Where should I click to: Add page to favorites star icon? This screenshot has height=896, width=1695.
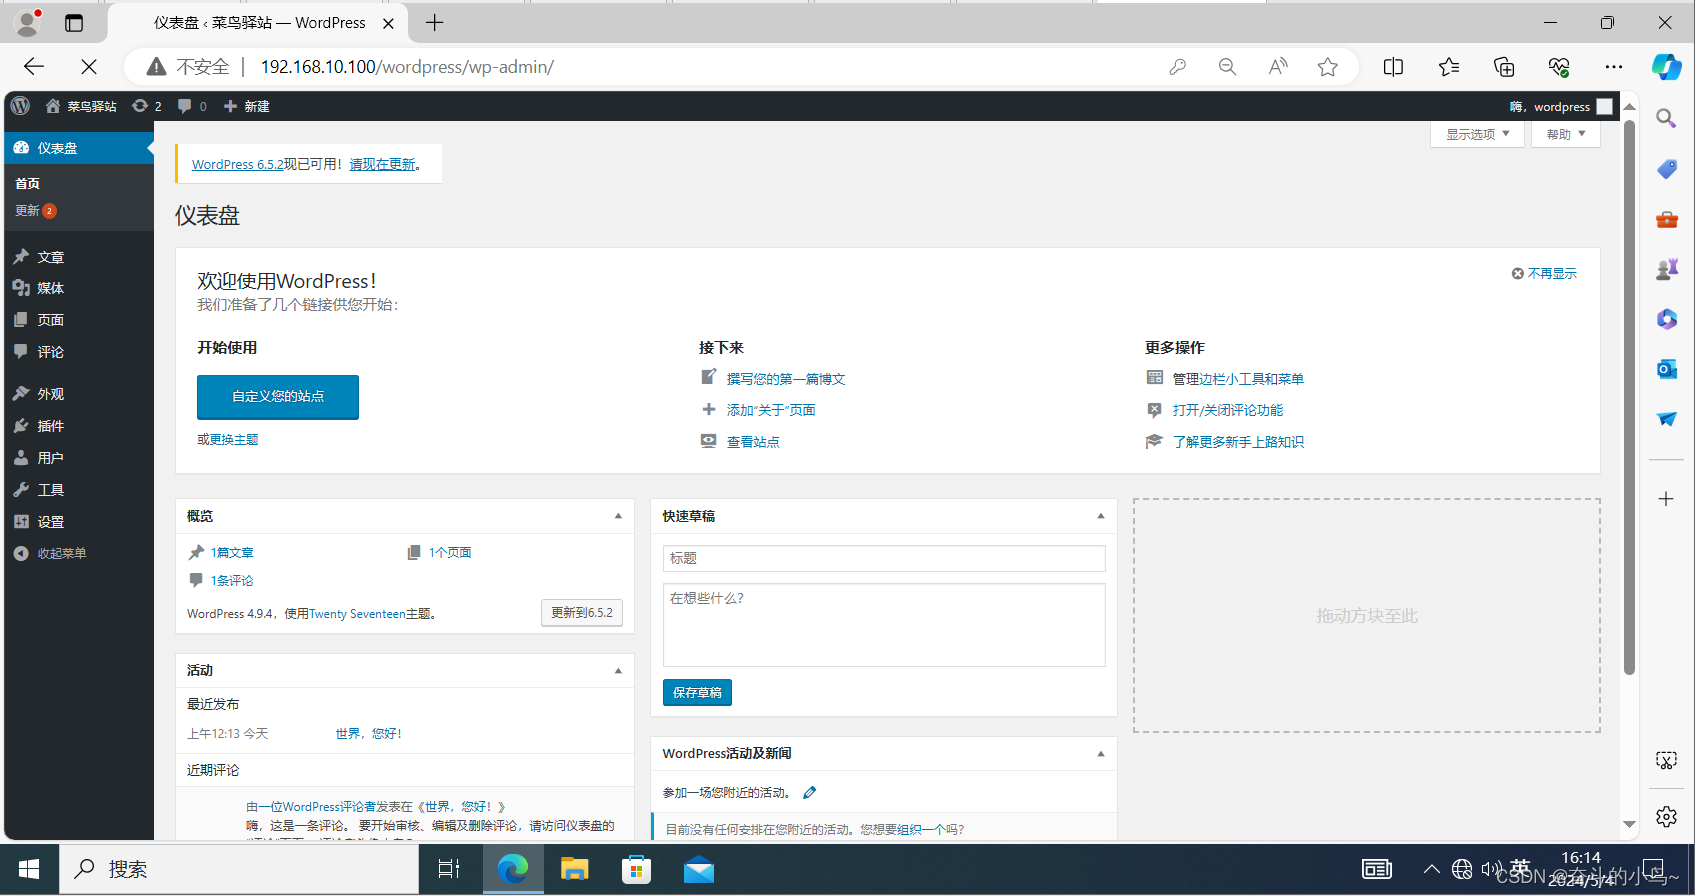coord(1327,67)
